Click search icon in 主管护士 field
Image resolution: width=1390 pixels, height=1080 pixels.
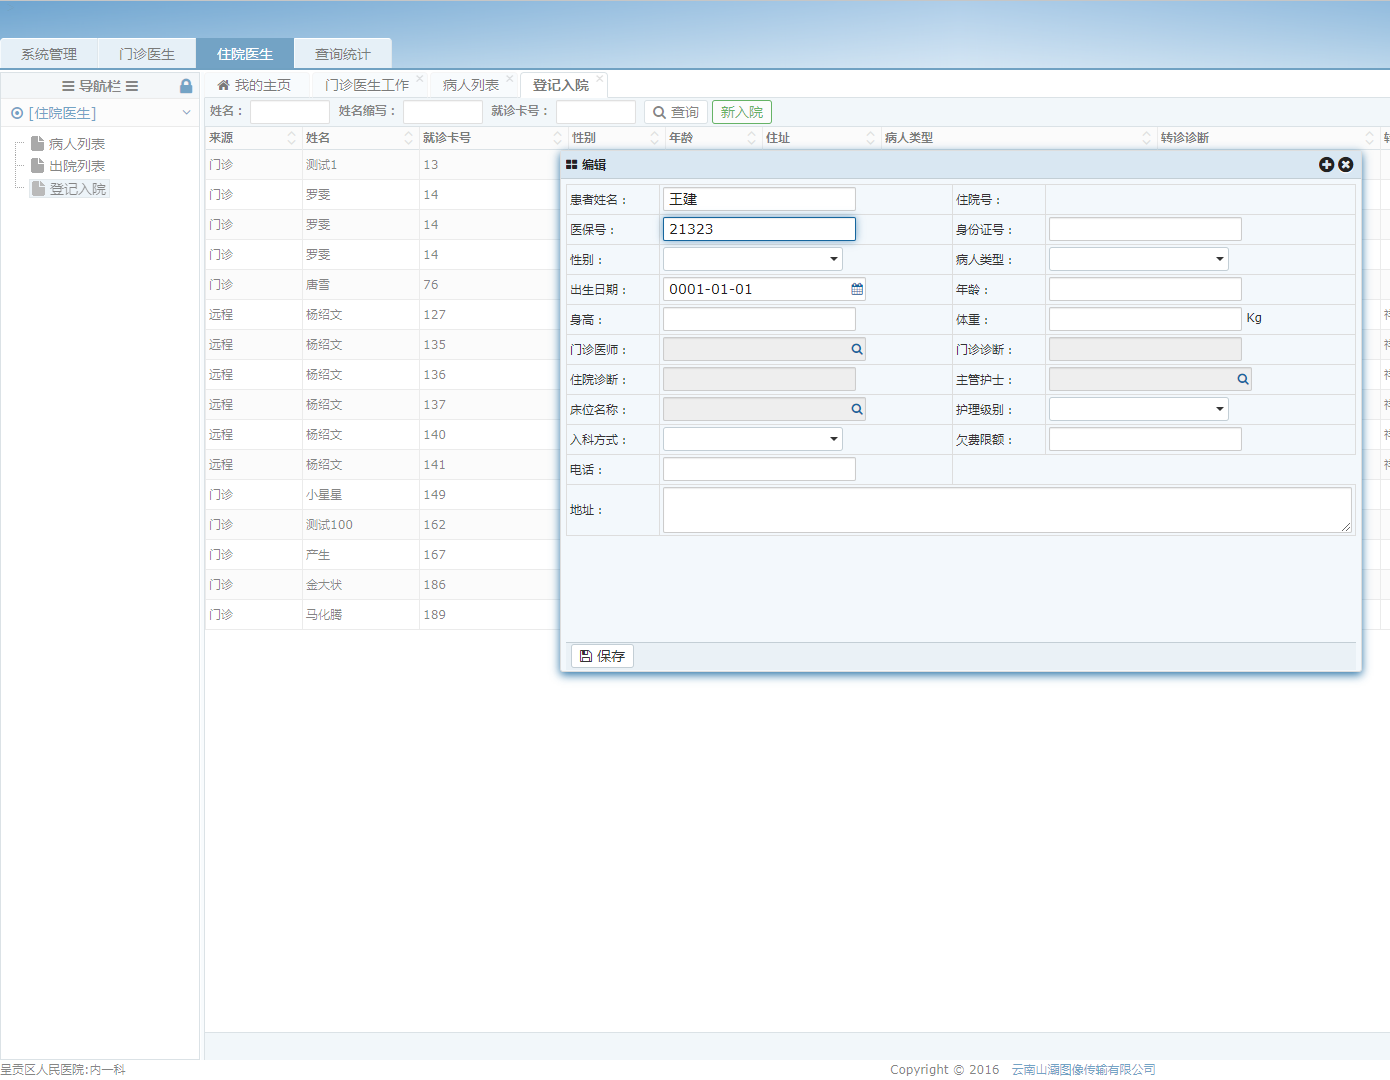1243,379
